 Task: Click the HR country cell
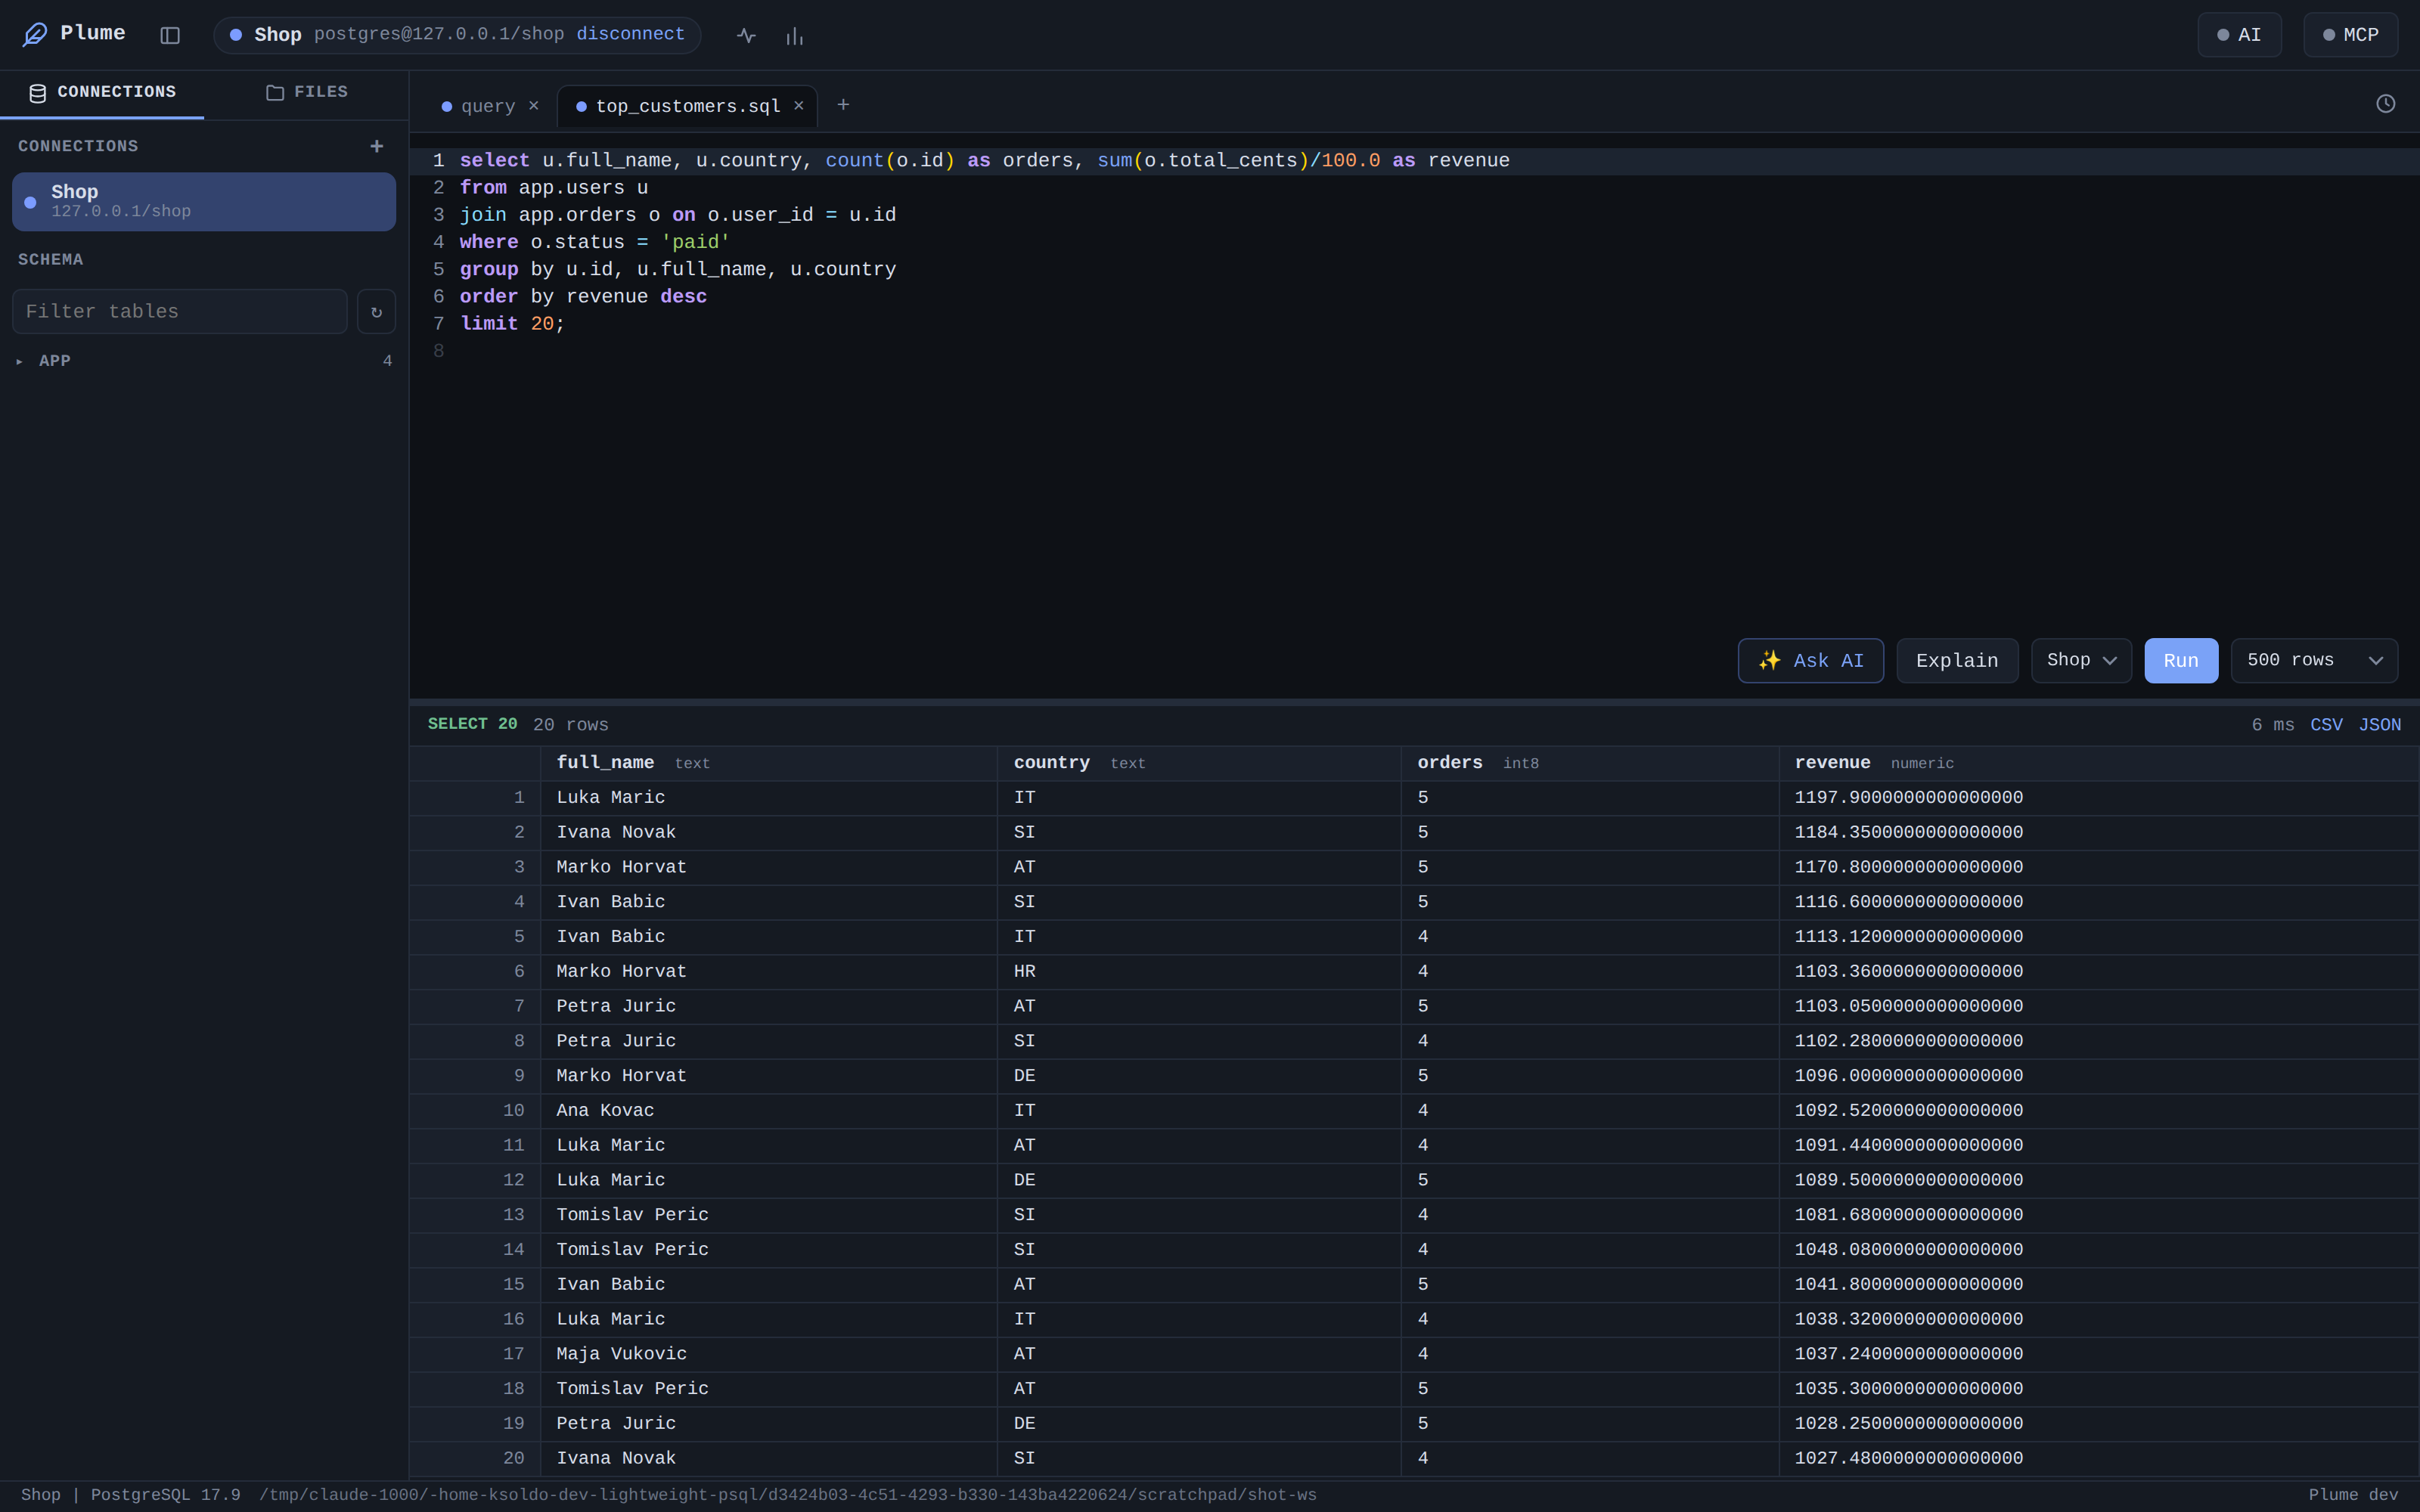tap(1198, 972)
